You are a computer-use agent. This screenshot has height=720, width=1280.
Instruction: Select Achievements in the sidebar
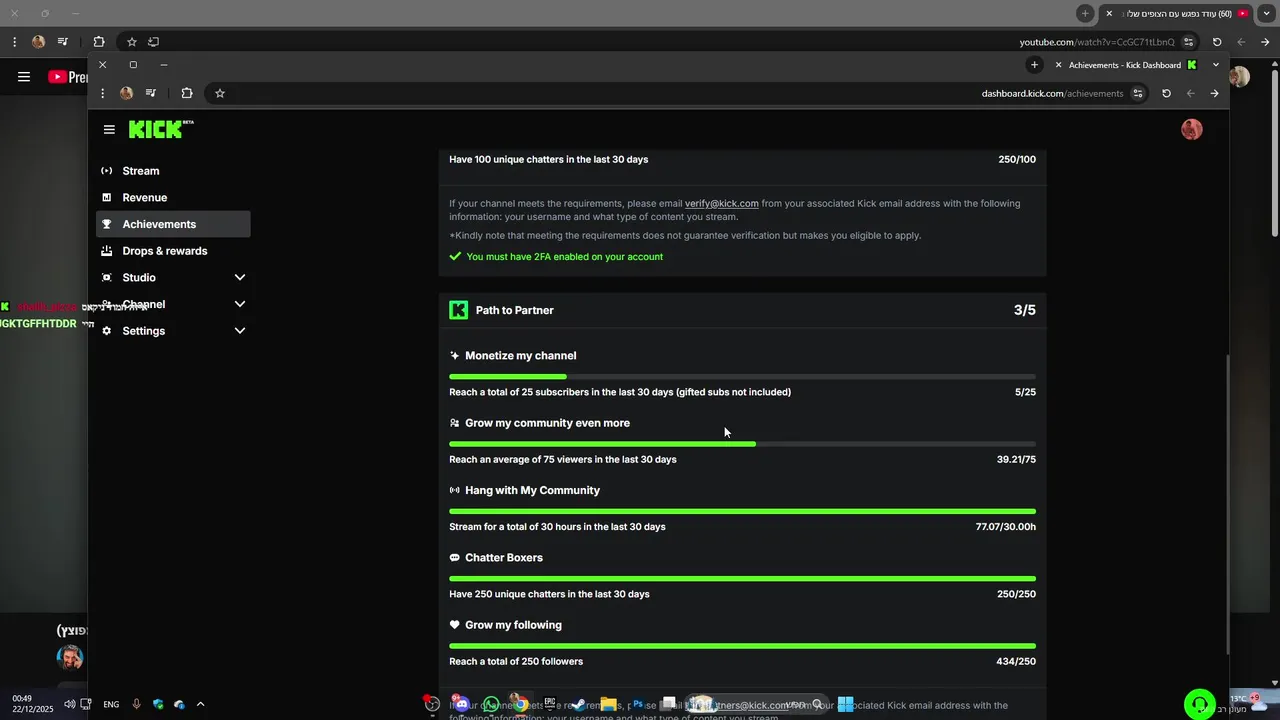(173, 224)
